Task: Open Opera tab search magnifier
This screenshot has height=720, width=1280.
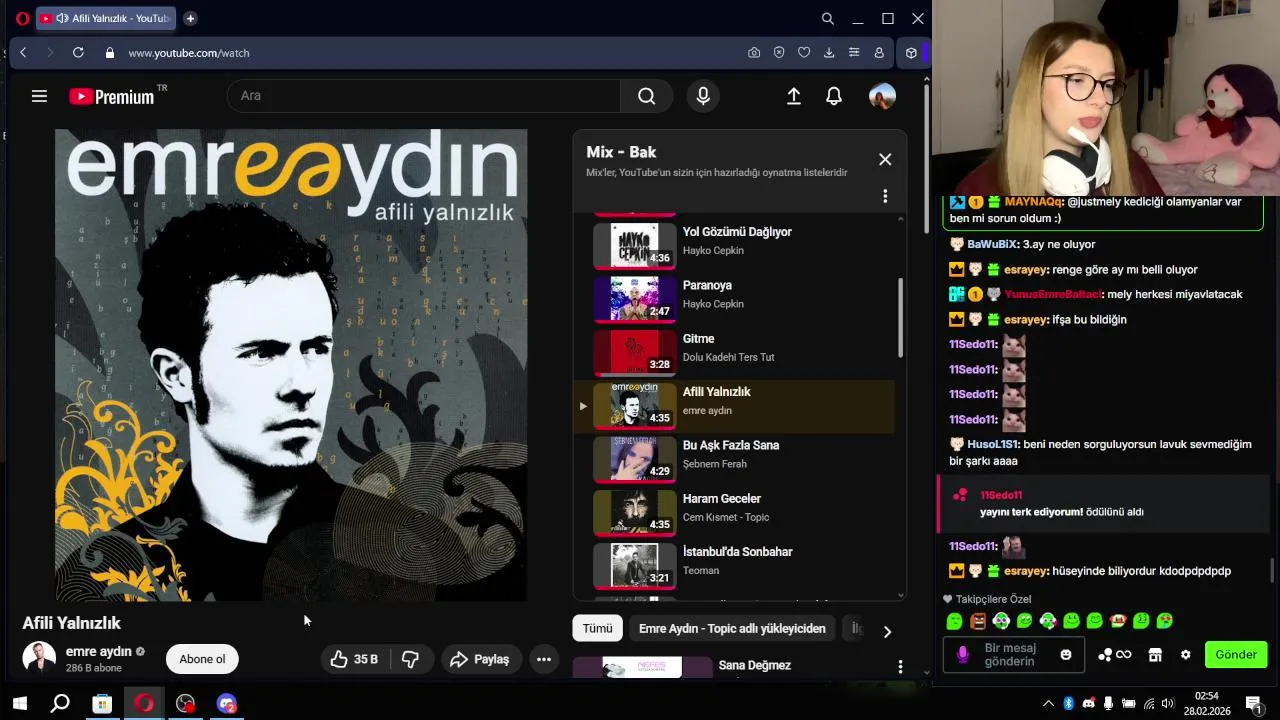Action: click(828, 18)
